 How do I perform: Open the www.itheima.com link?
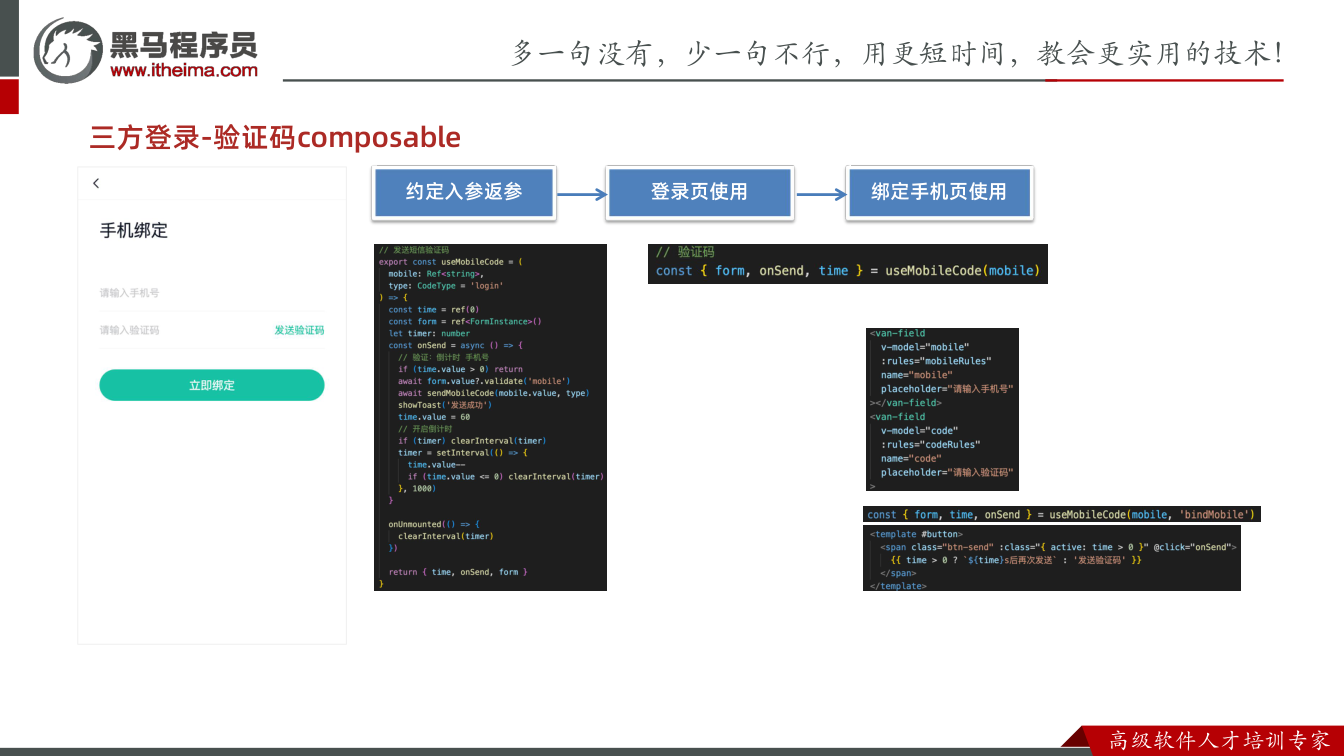click(184, 70)
